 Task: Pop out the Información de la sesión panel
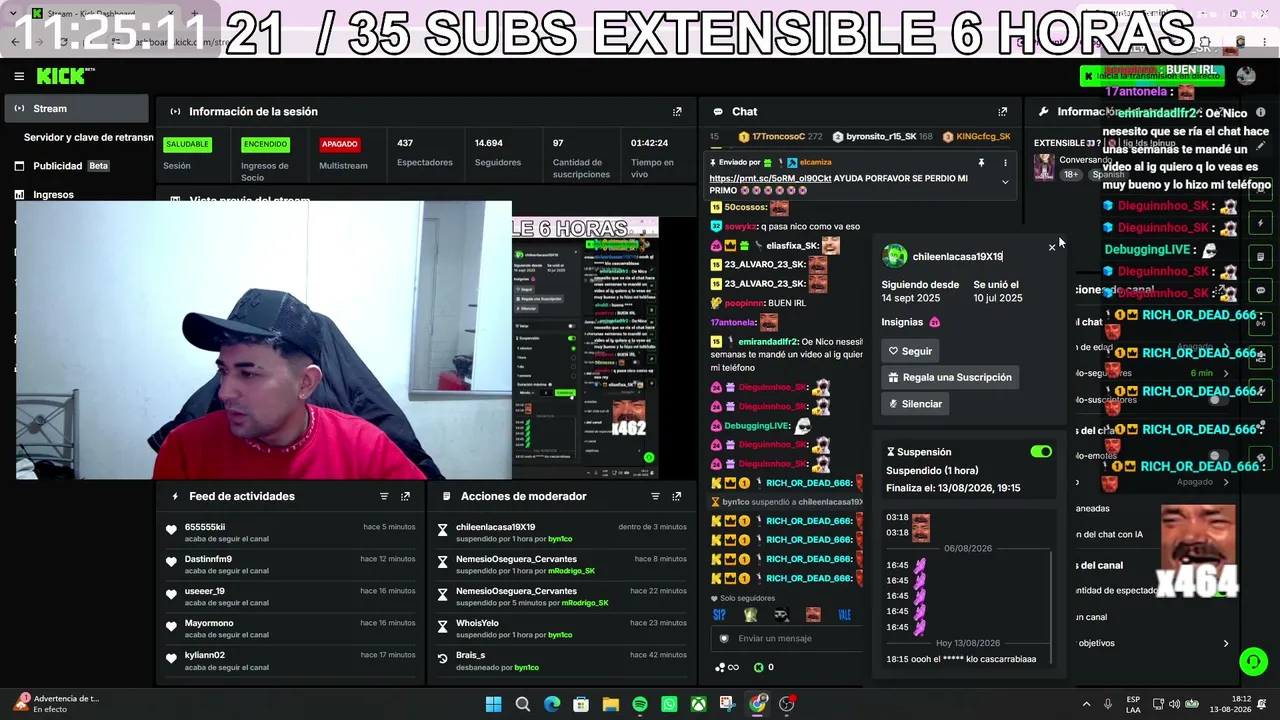tap(677, 112)
